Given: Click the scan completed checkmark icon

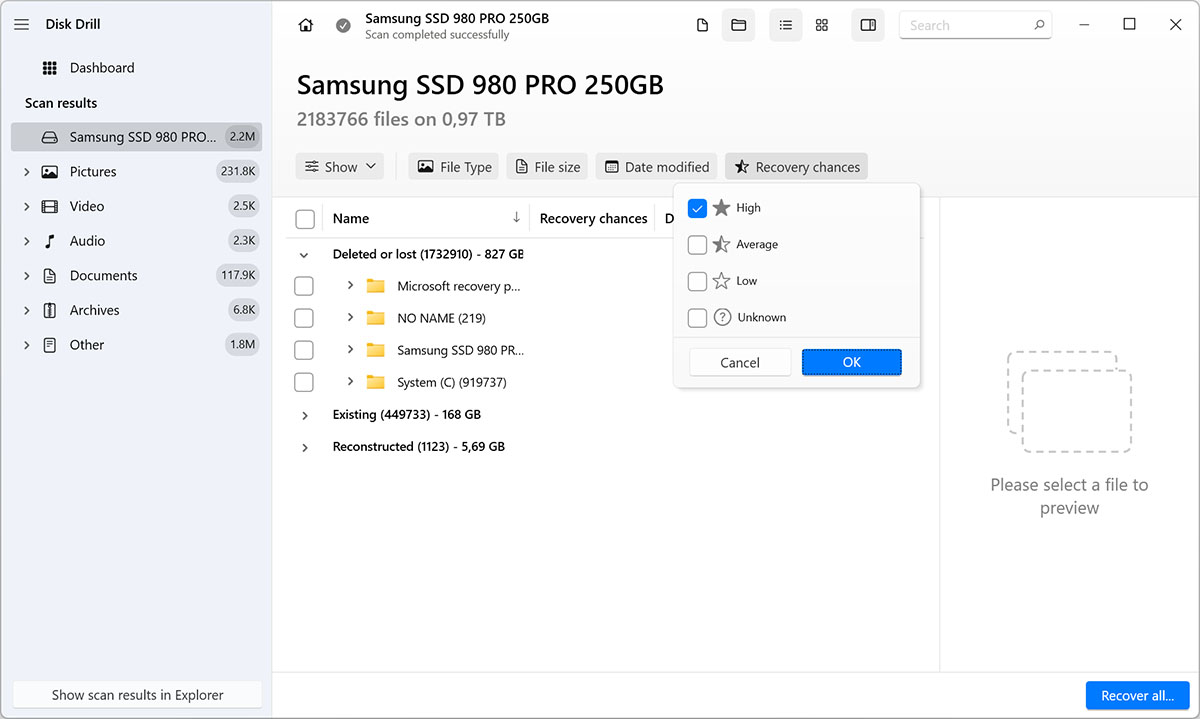Looking at the screenshot, I should [343, 26].
